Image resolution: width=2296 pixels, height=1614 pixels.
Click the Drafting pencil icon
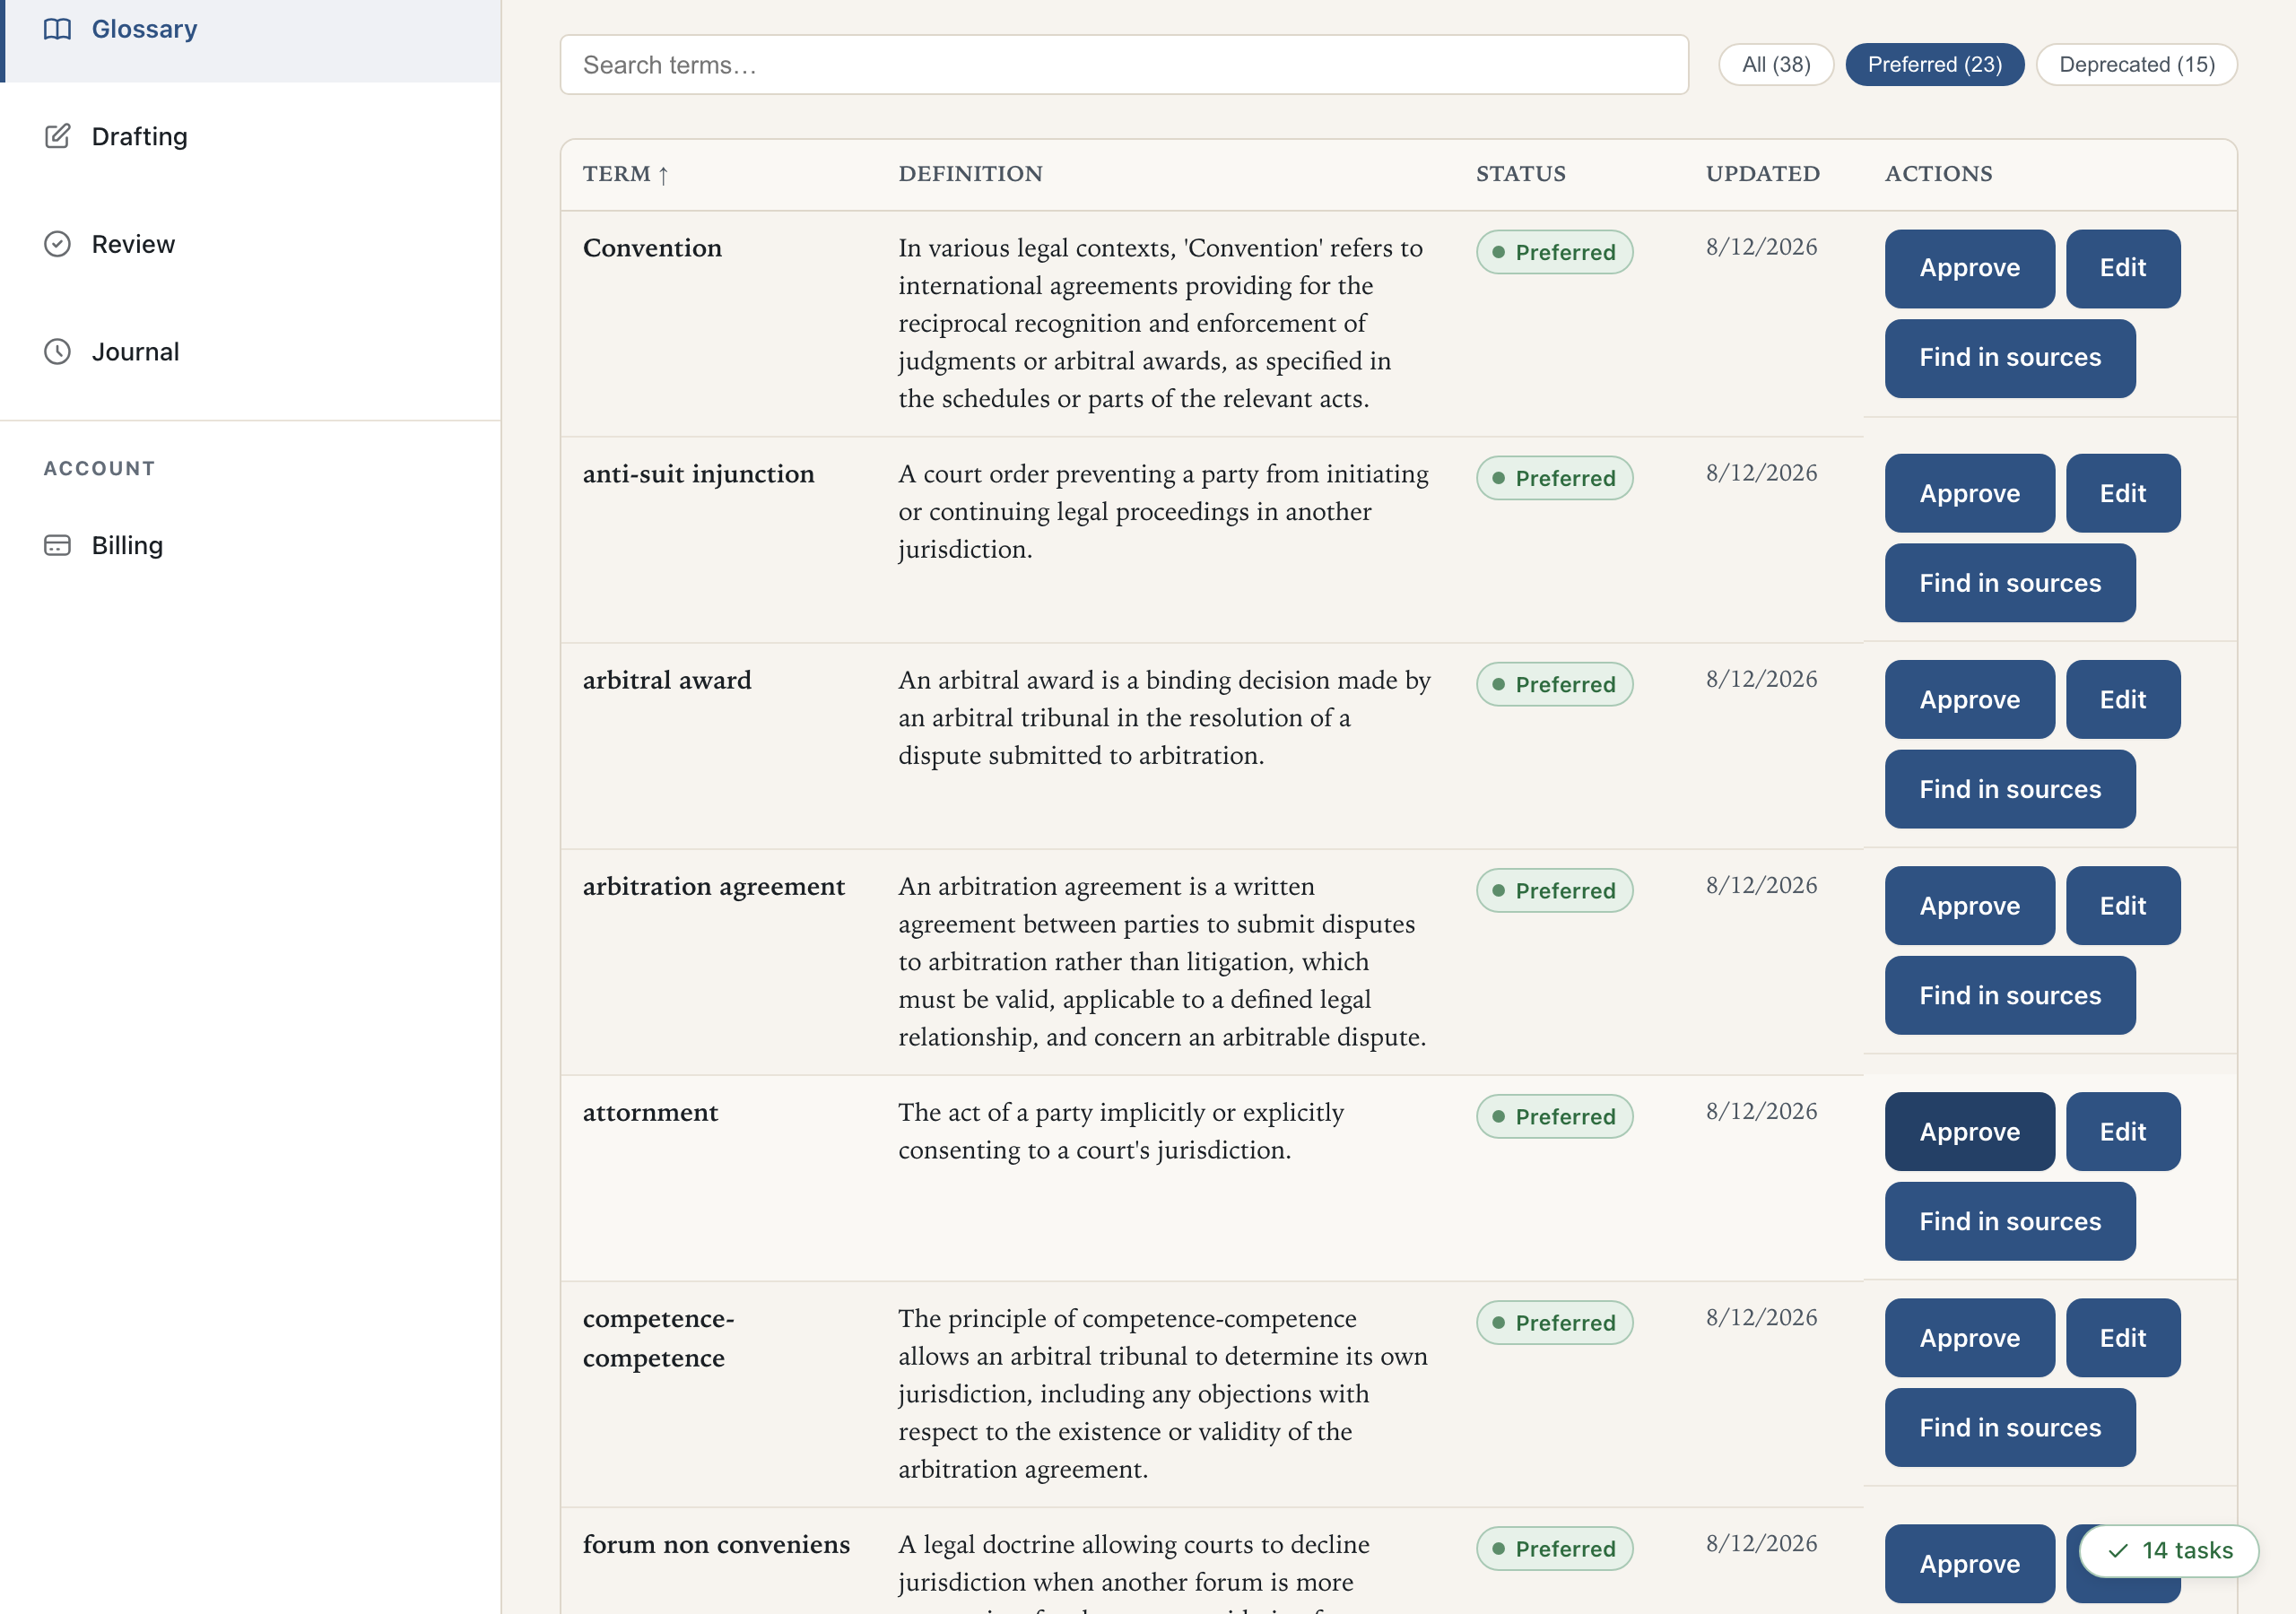[57, 136]
